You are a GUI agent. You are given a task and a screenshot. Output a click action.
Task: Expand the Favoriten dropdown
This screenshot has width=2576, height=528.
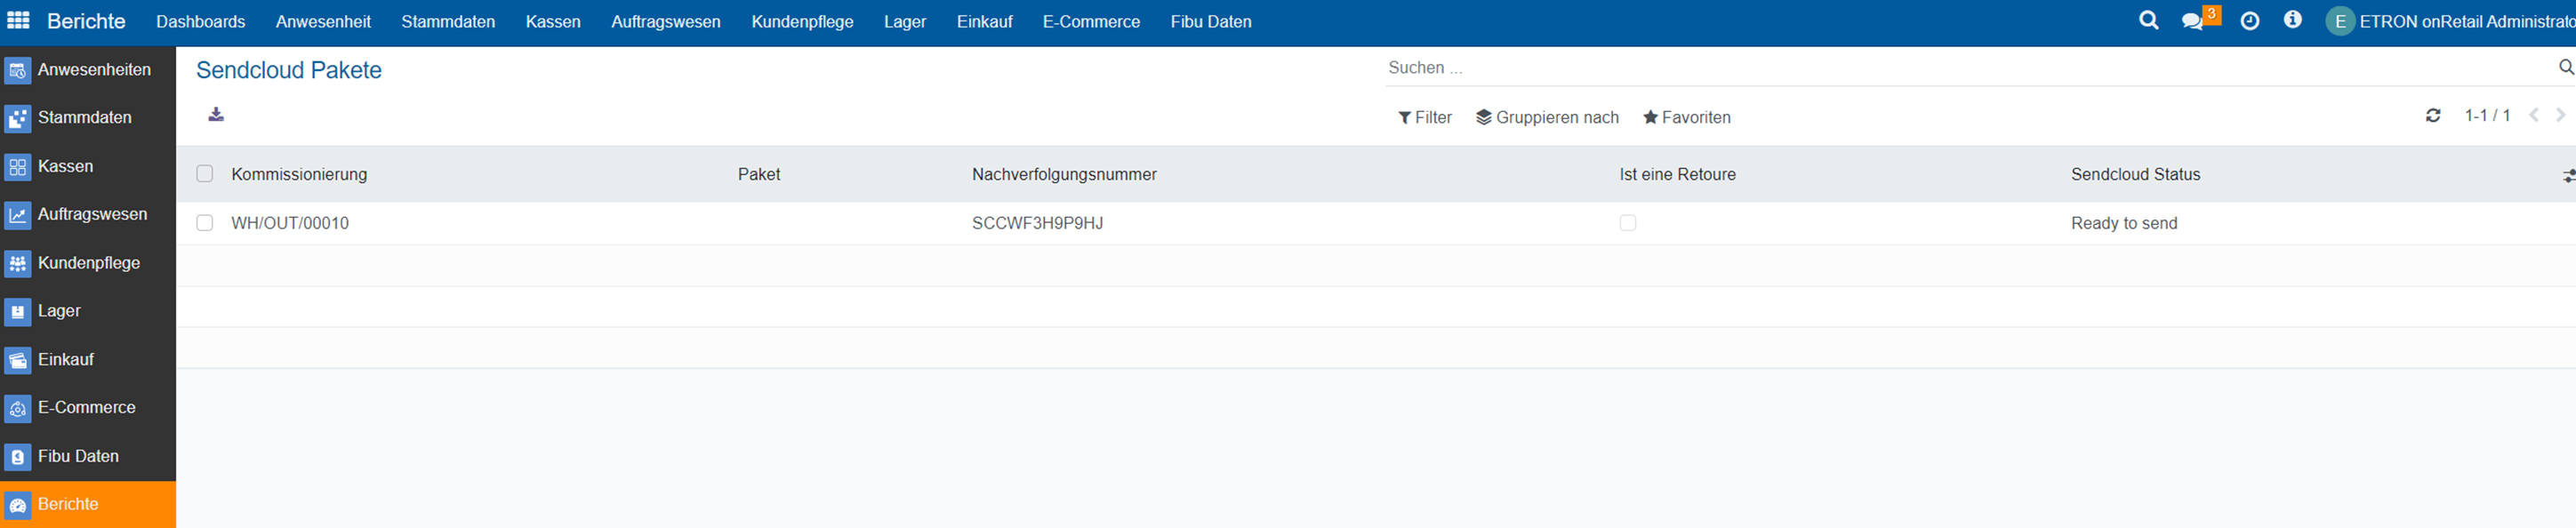tap(1686, 117)
